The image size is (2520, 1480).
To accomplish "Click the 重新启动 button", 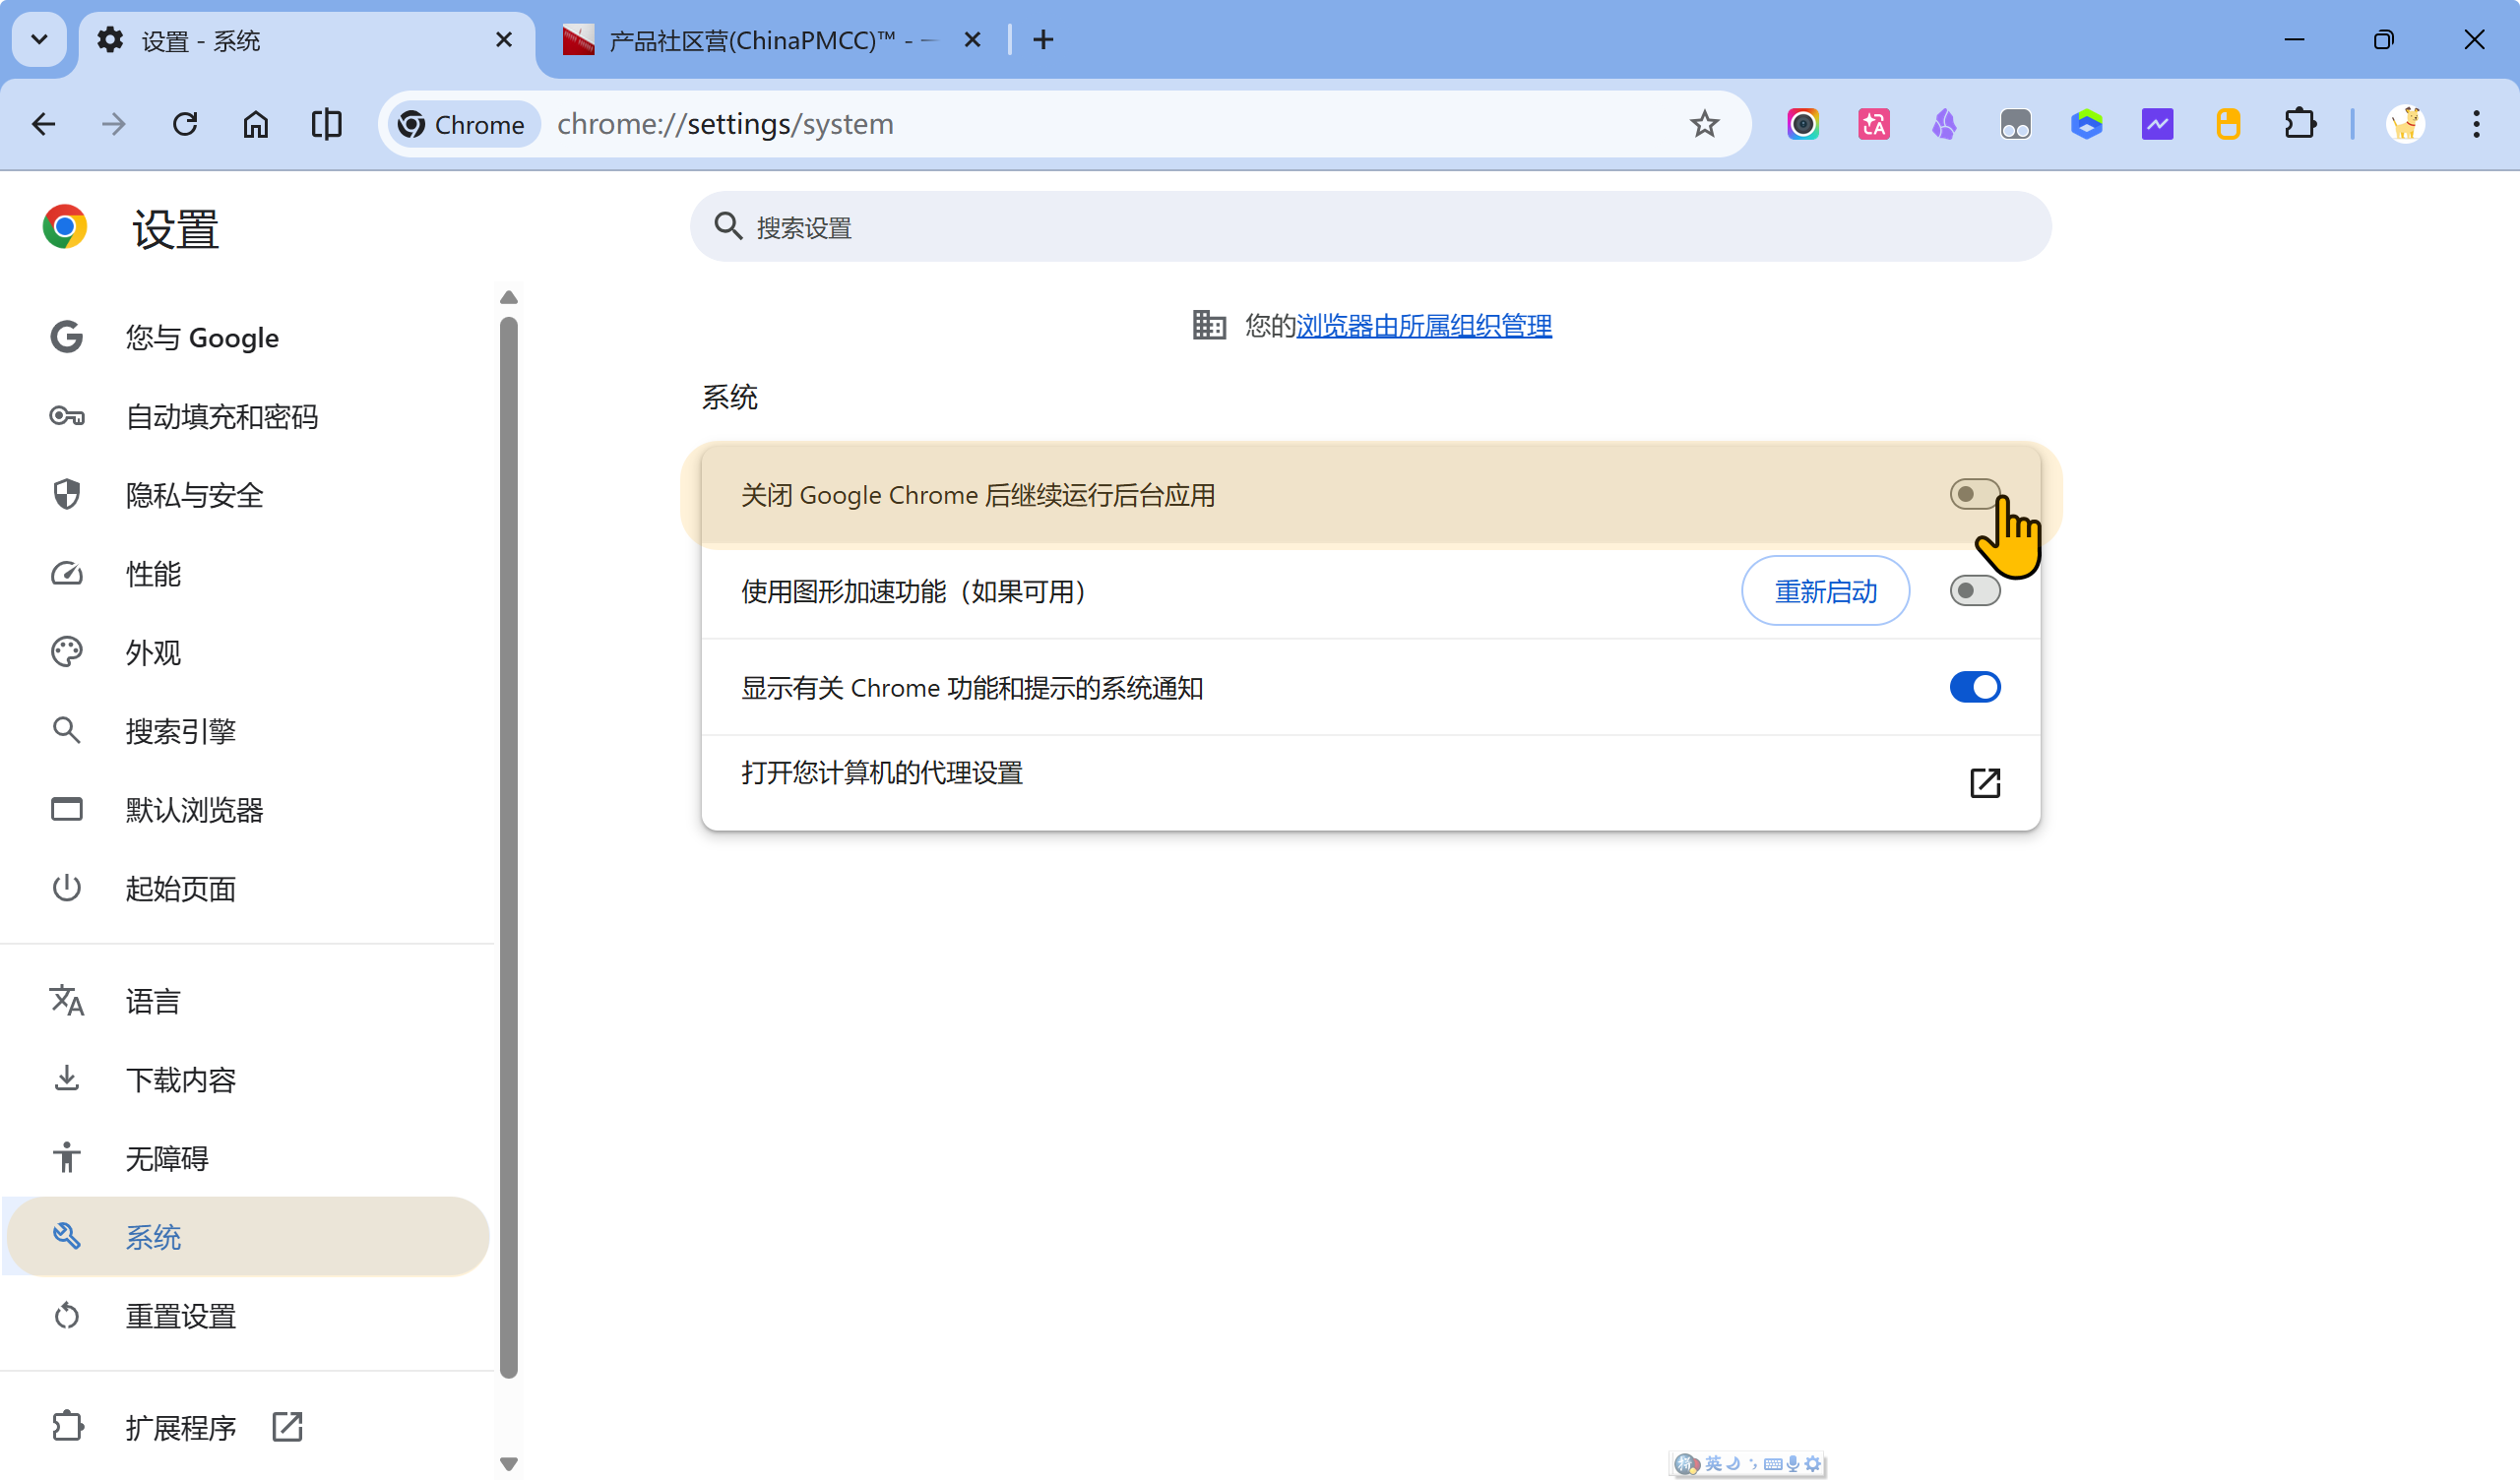I will click(1825, 591).
